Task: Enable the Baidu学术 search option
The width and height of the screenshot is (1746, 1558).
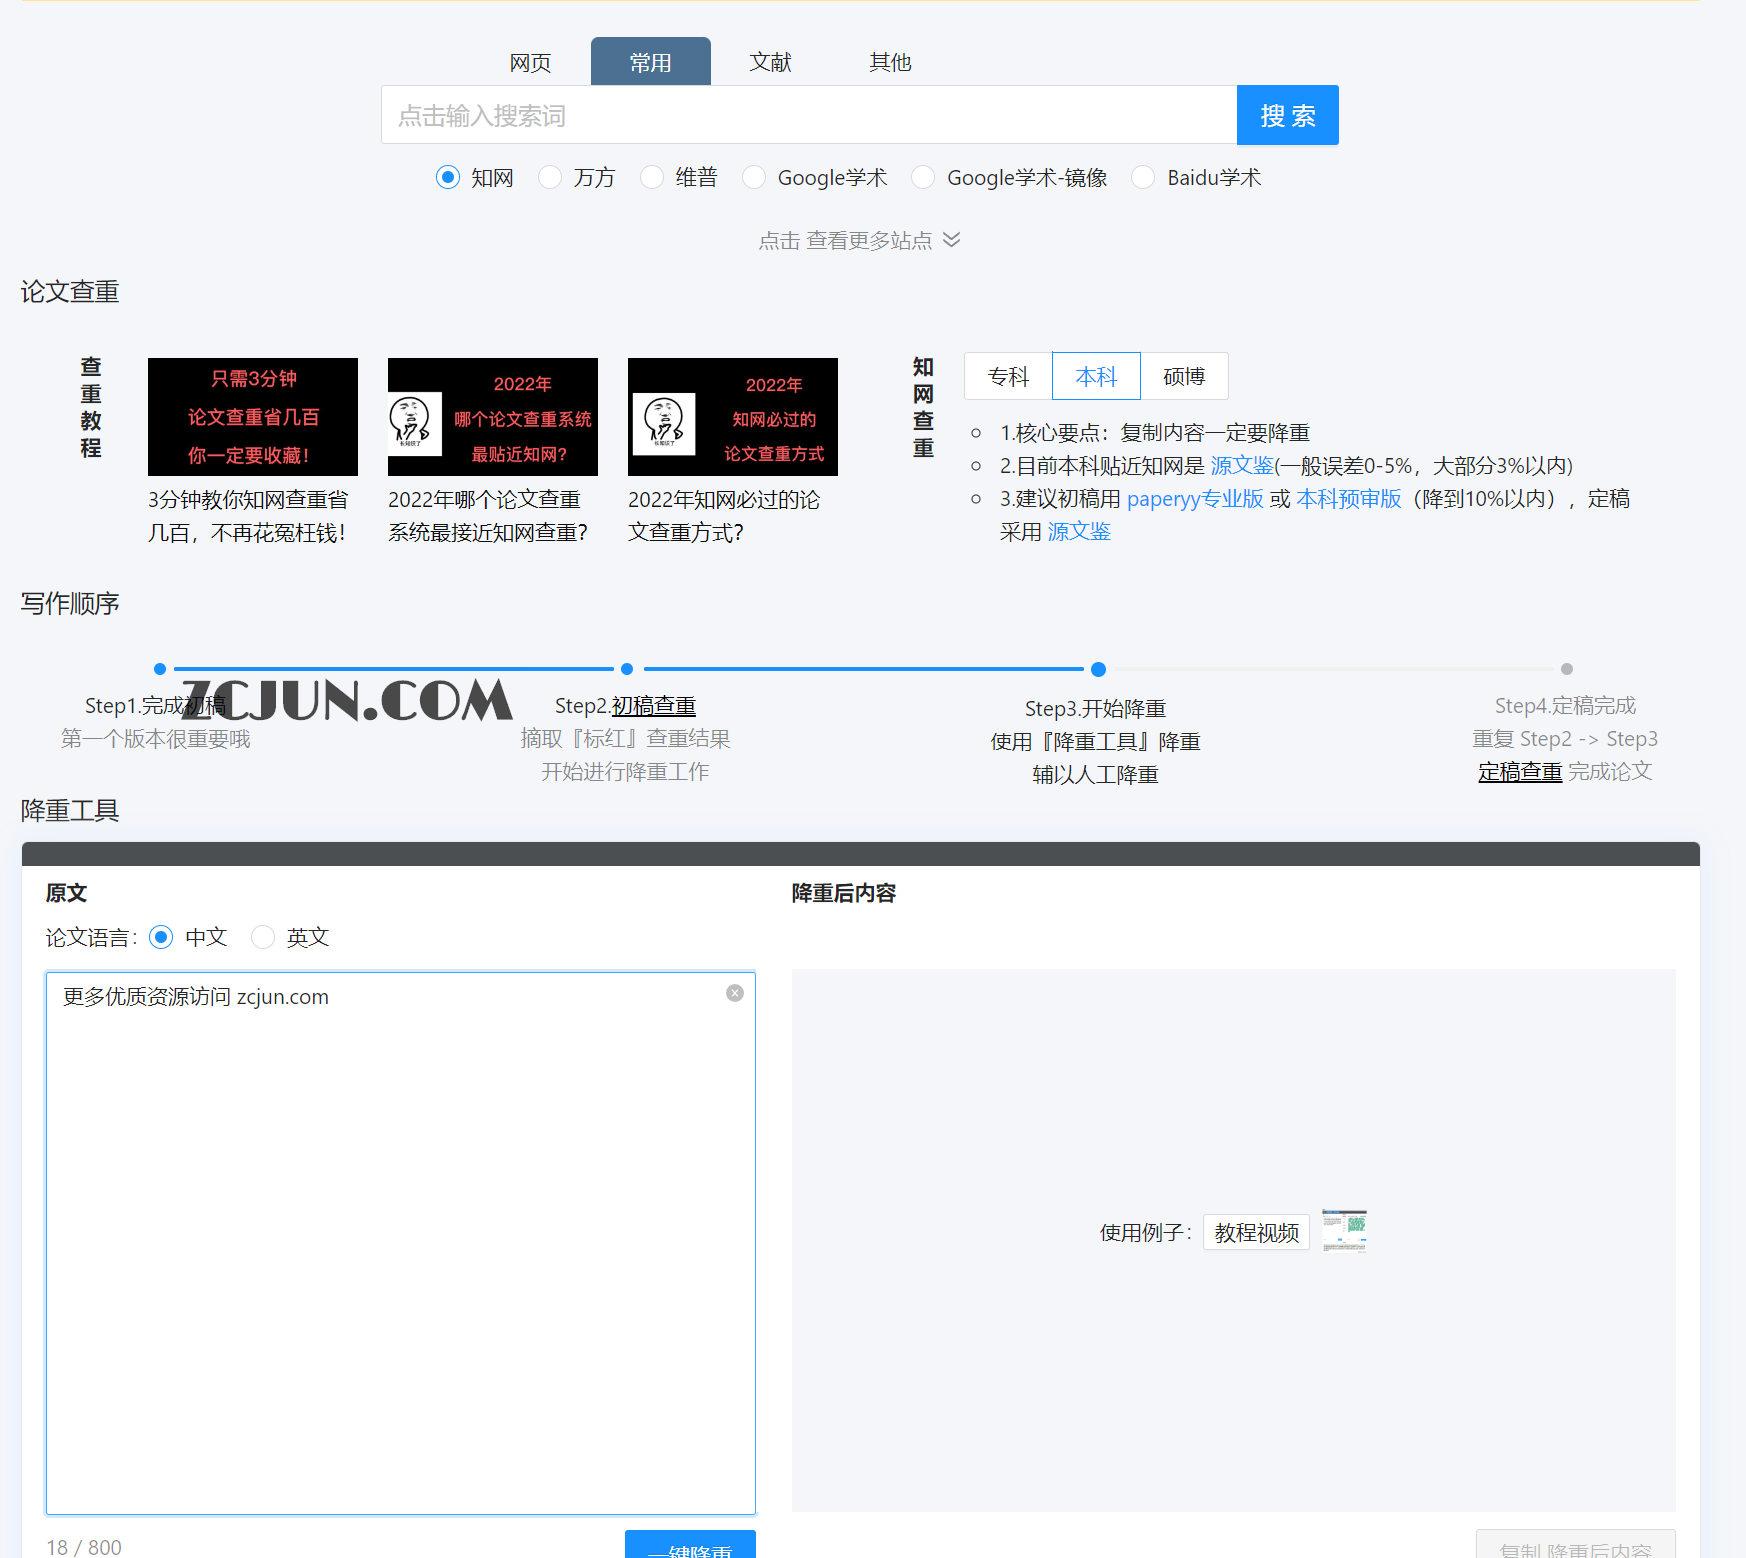Action: tap(1143, 177)
